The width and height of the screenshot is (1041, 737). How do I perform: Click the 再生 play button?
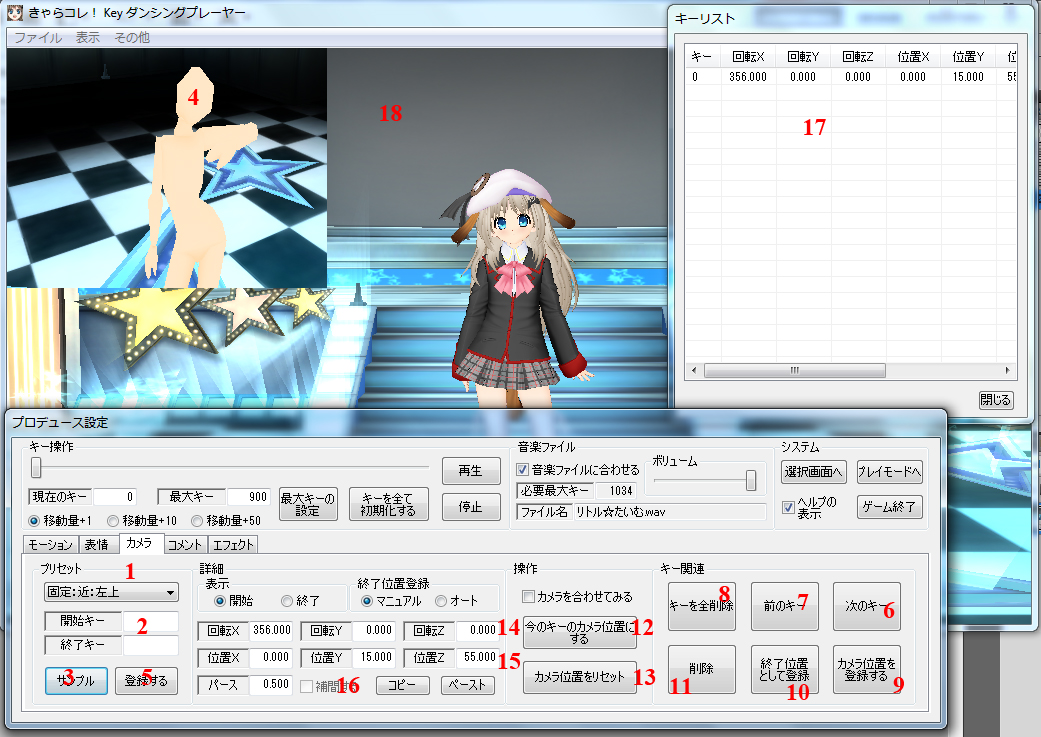[471, 471]
